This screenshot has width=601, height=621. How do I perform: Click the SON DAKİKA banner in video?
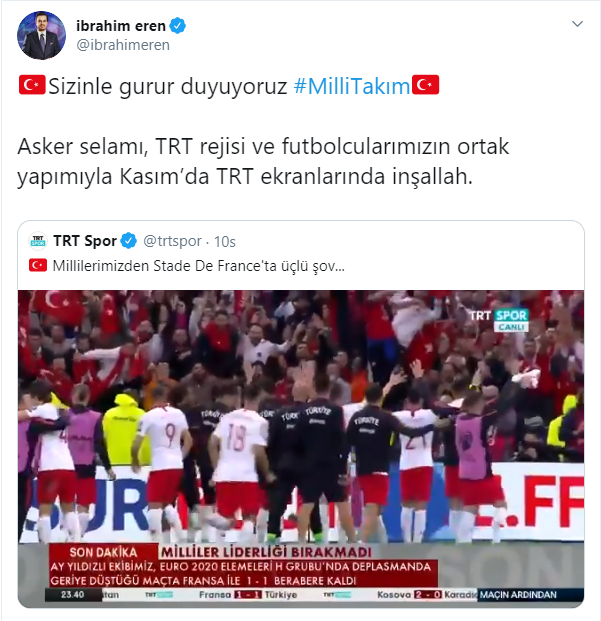(x=103, y=552)
